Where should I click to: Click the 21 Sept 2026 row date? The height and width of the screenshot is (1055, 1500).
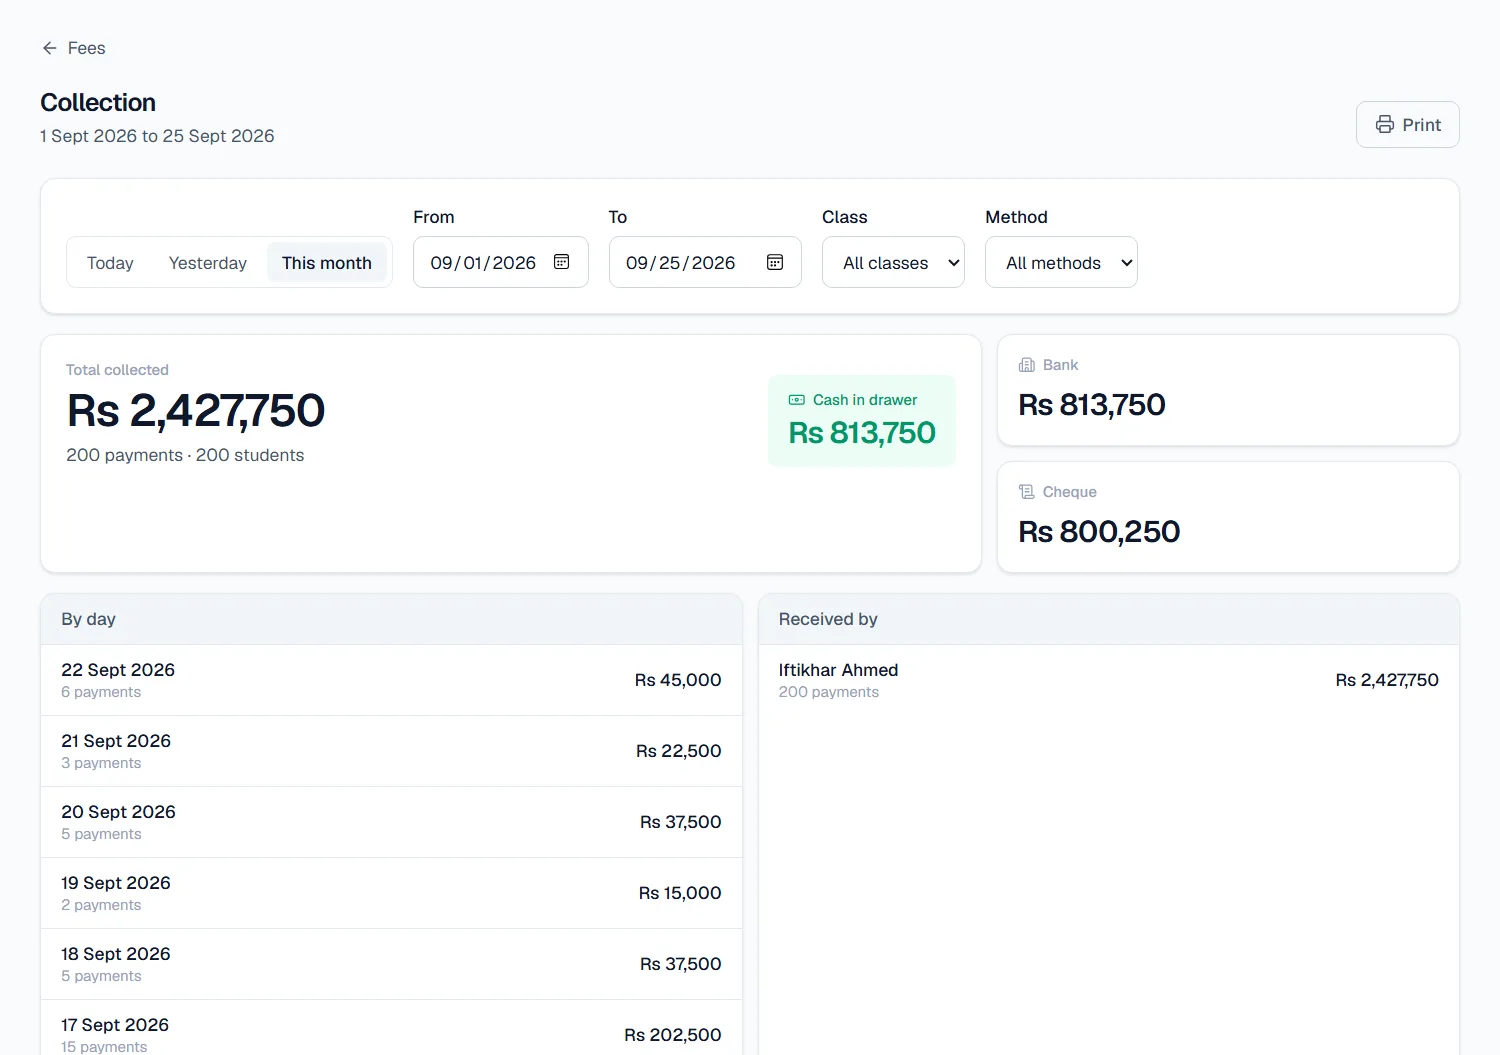point(116,741)
